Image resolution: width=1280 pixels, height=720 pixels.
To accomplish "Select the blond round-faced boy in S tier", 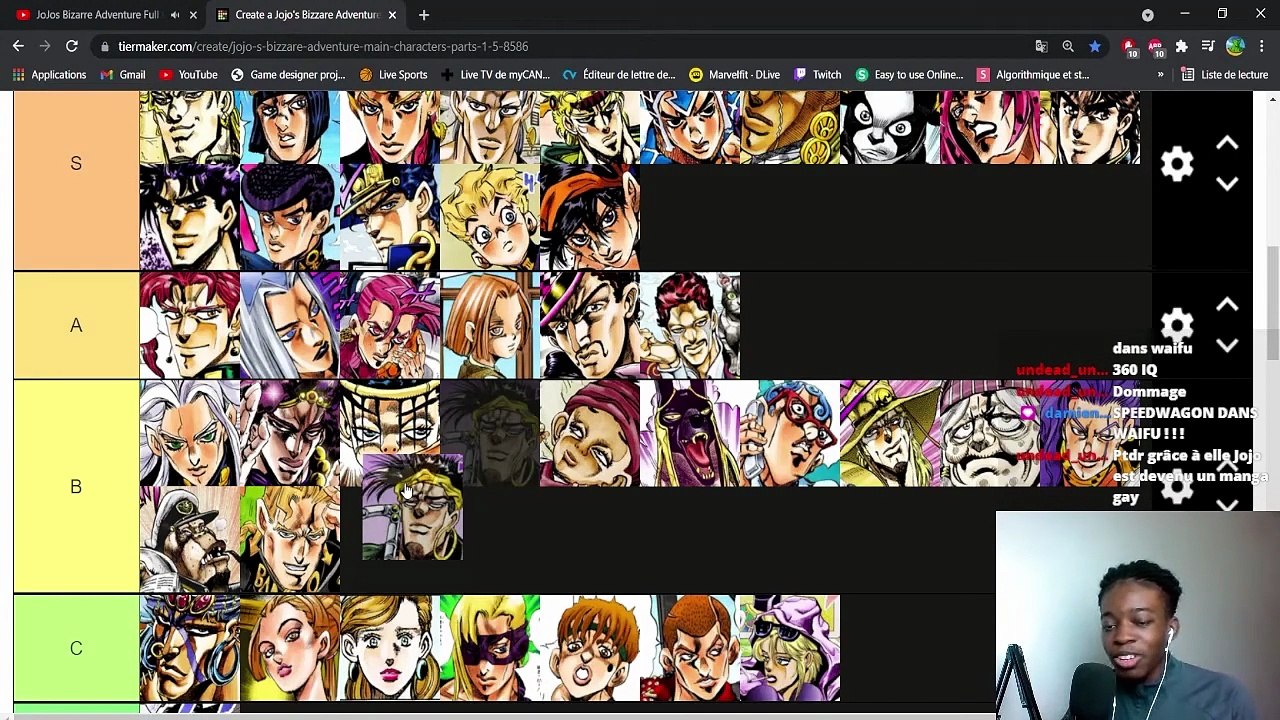I will pyautogui.click(x=490, y=217).
